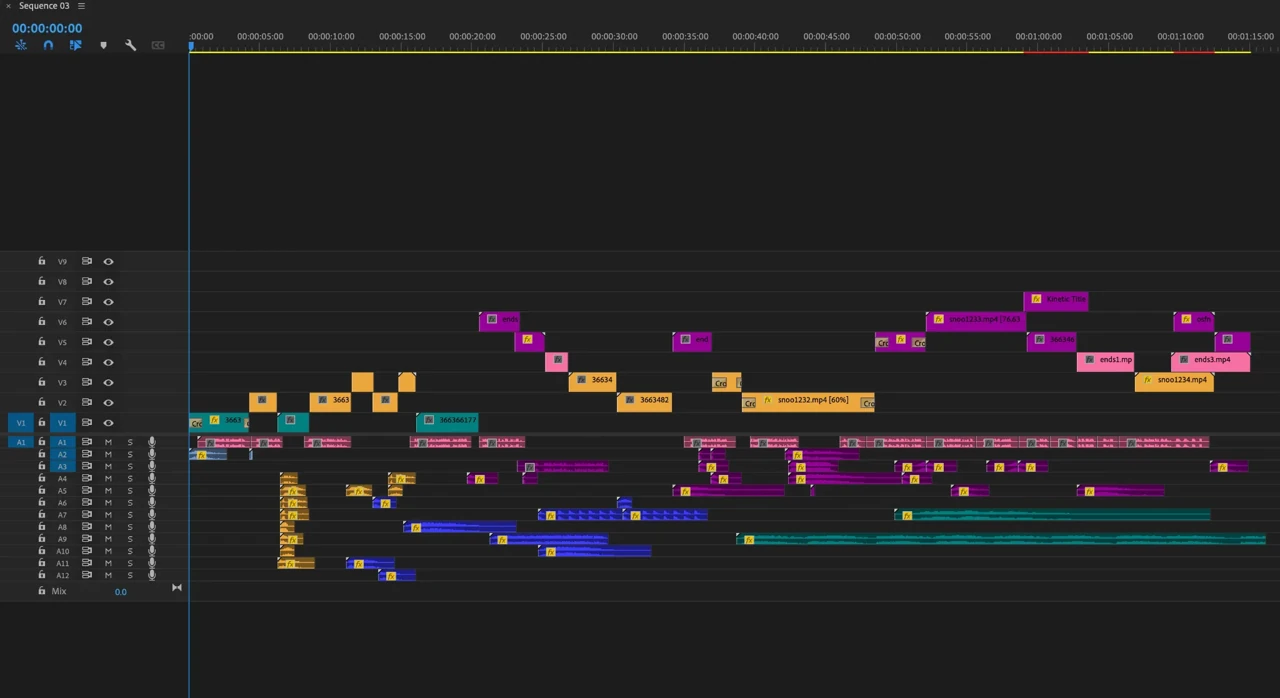Toggle A2 track targeting
The image size is (1280, 698).
(x=62, y=454)
